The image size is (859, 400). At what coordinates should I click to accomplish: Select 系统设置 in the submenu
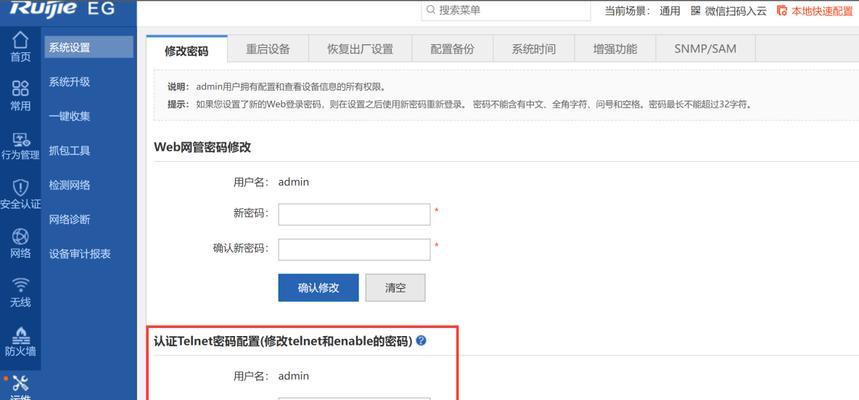click(88, 47)
